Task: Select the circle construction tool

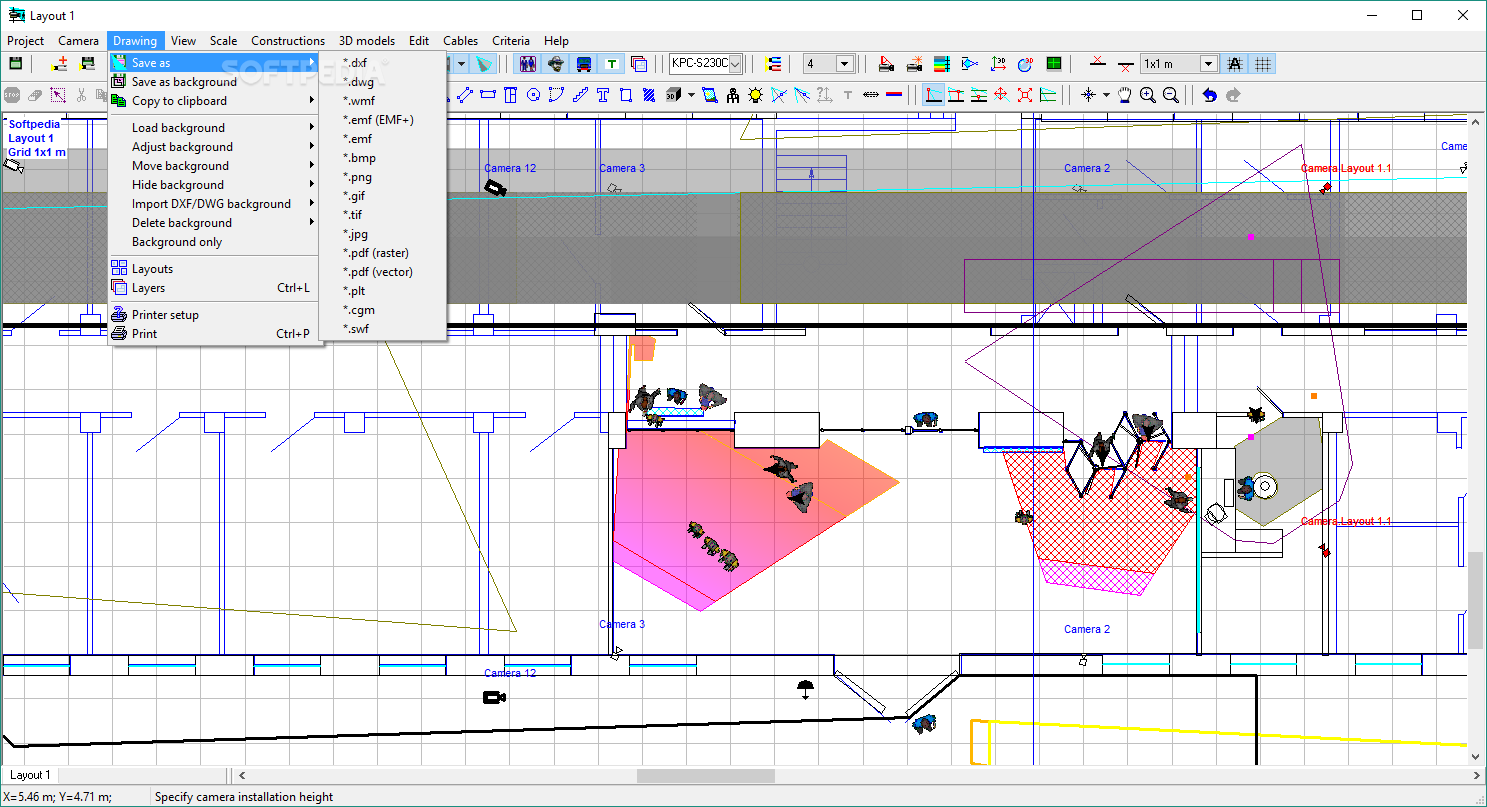Action: (534, 95)
